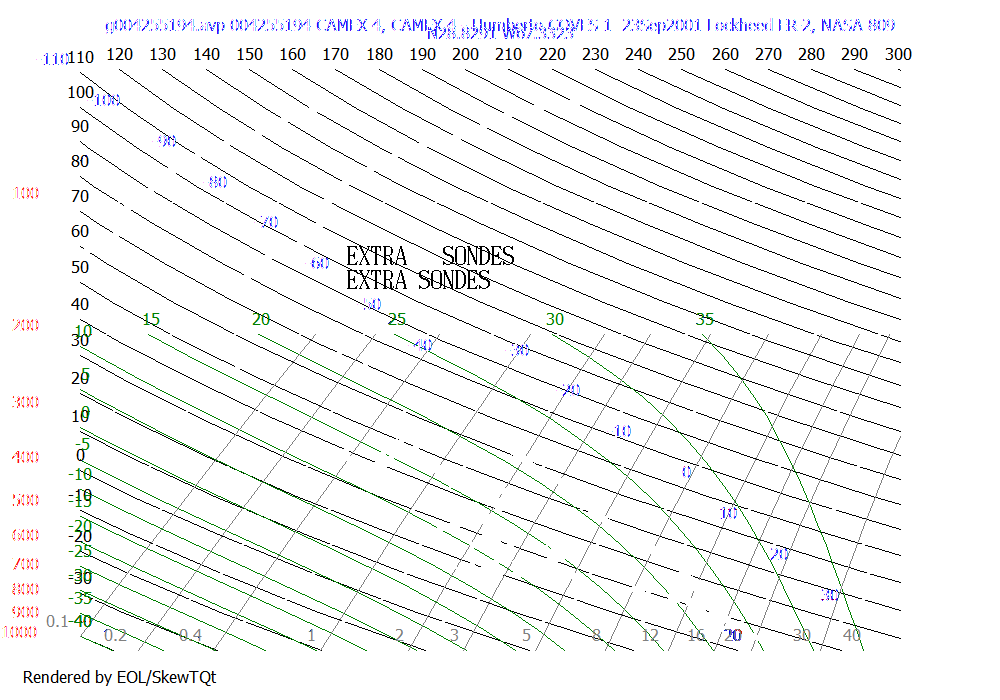Click the green '35' adiabat label above the curve
1000x700 pixels.
pyautogui.click(x=705, y=319)
